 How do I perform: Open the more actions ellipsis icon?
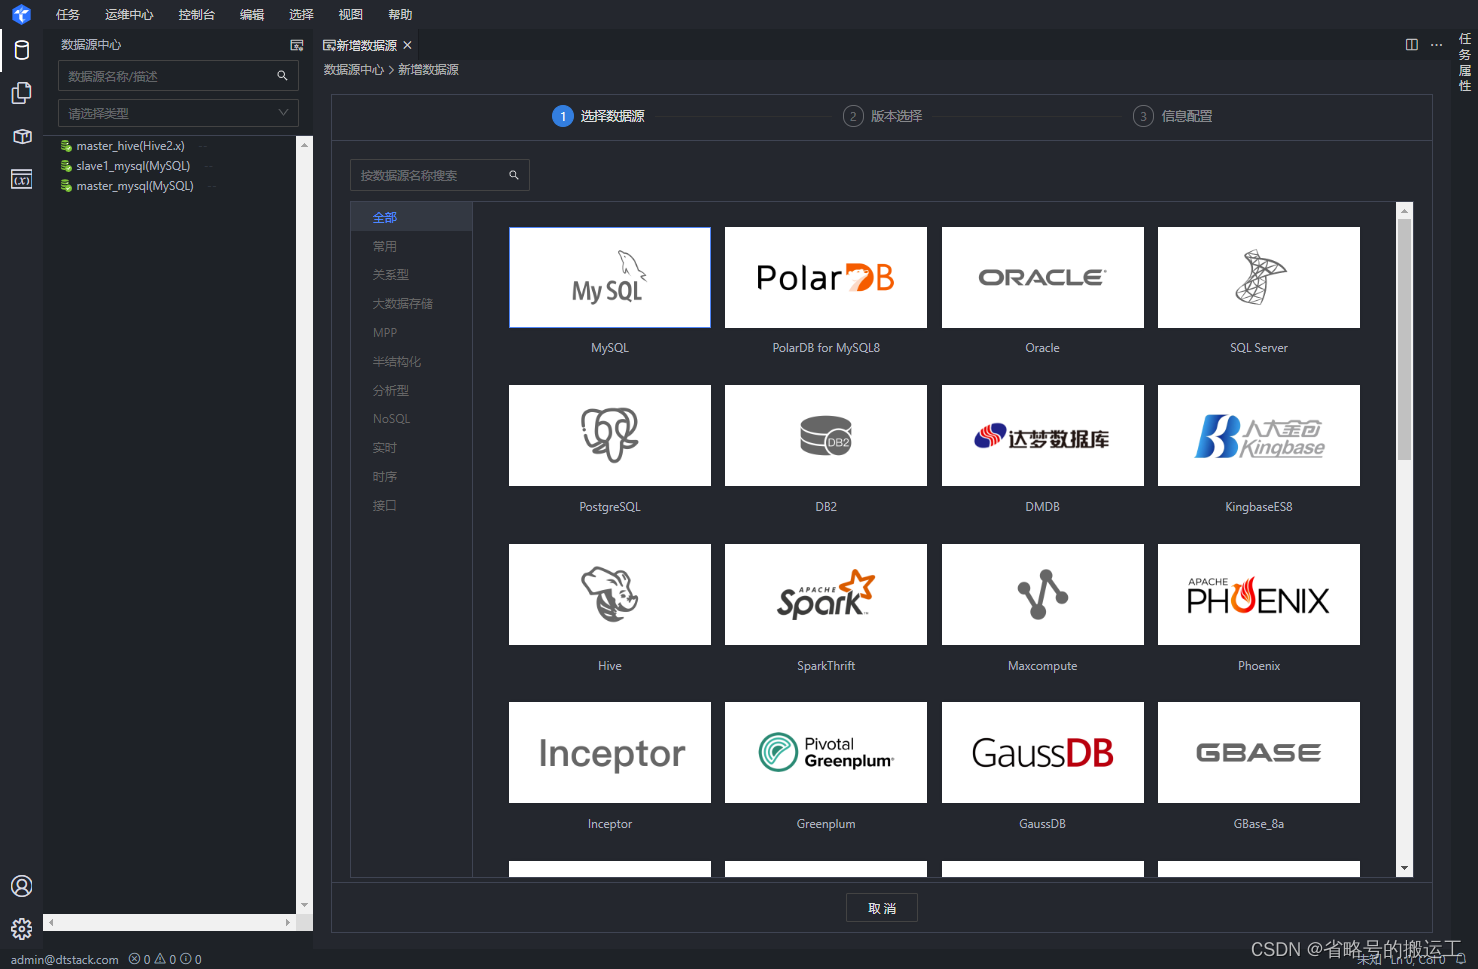coord(1436,45)
